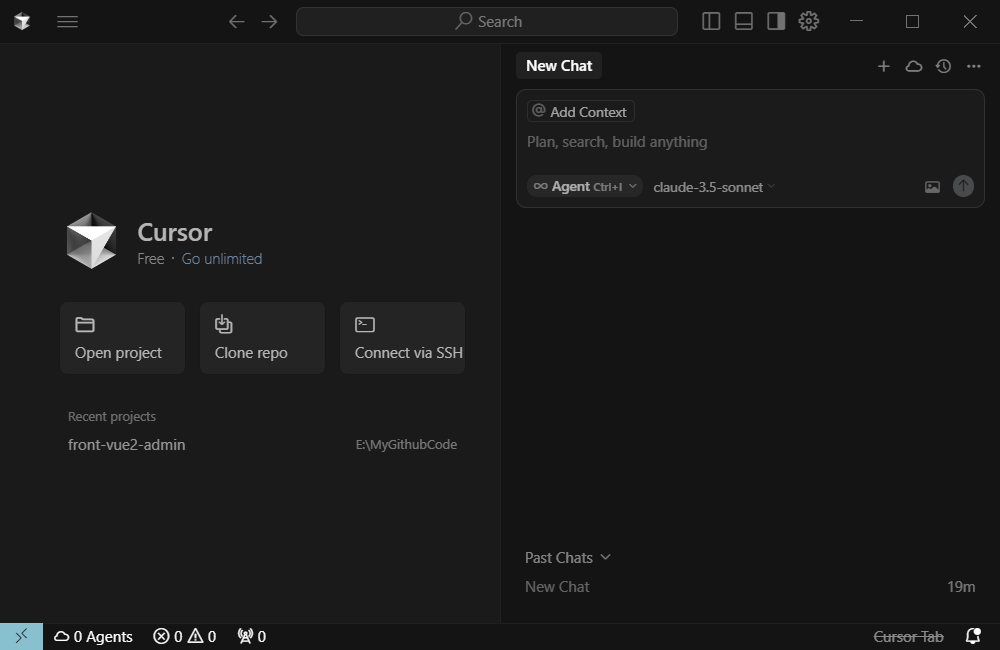The height and width of the screenshot is (650, 1000).
Task: Attach an image with the picture icon
Action: 932,187
